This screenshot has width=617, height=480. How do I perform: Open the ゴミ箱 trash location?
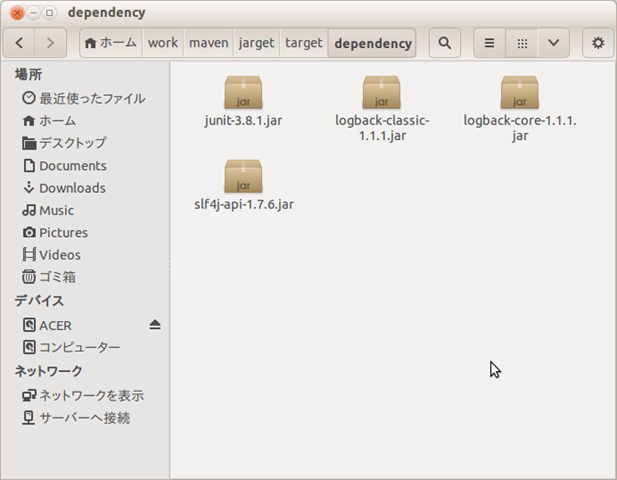[x=57, y=277]
